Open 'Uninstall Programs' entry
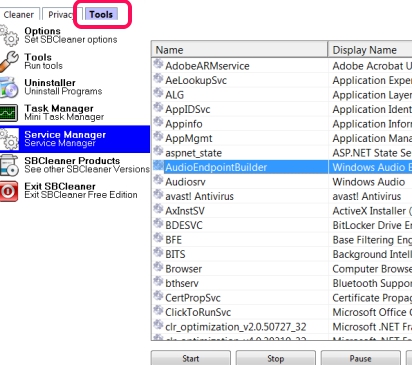The image size is (412, 365). point(63,91)
